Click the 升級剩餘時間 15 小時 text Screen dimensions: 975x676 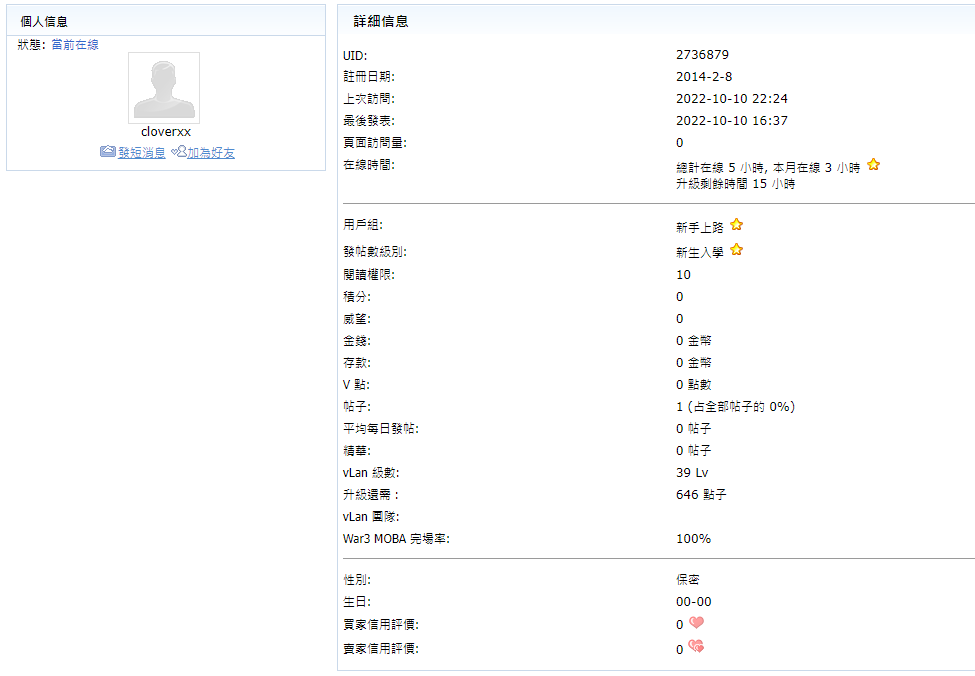tap(736, 184)
